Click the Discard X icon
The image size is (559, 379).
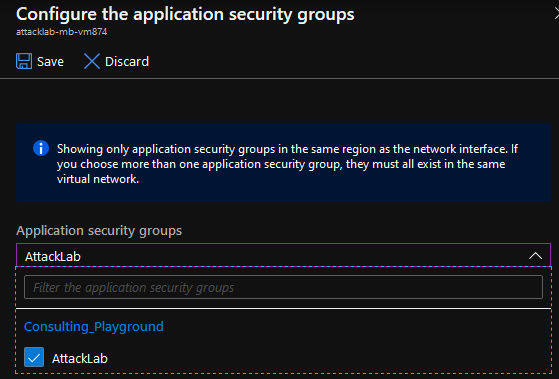pos(92,61)
